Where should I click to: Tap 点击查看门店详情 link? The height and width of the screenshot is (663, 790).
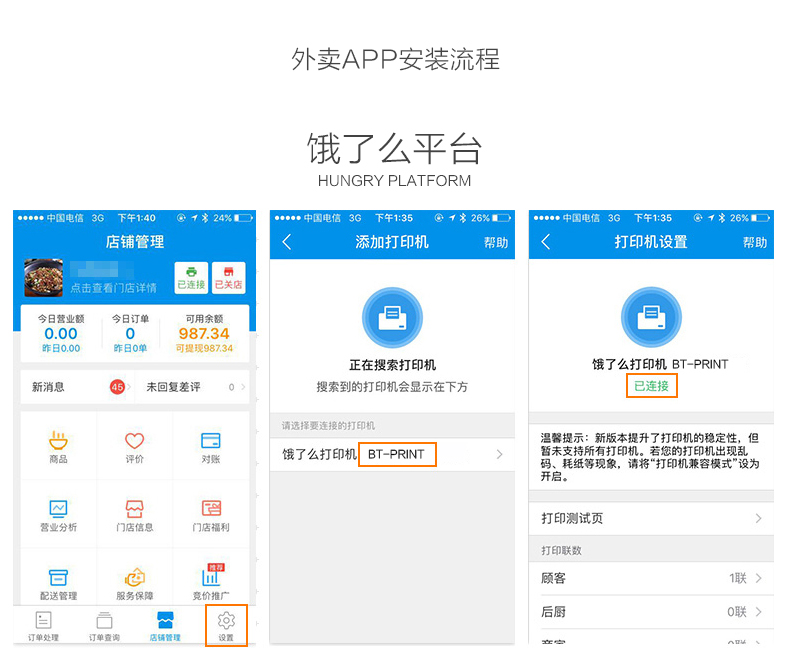(x=113, y=288)
